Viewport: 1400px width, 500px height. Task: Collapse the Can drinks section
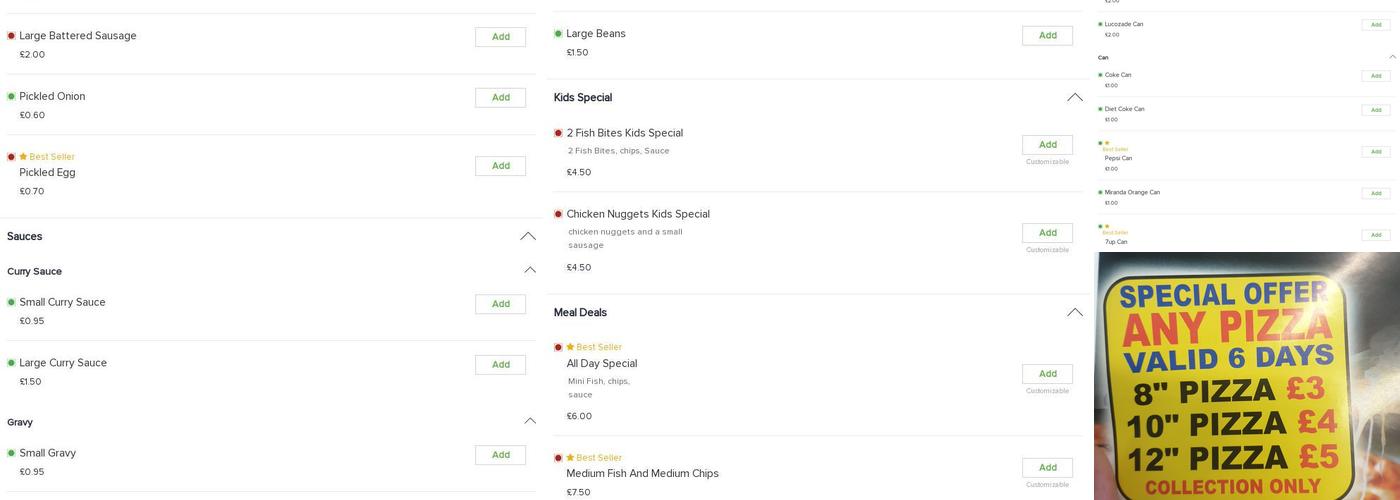[1392, 57]
